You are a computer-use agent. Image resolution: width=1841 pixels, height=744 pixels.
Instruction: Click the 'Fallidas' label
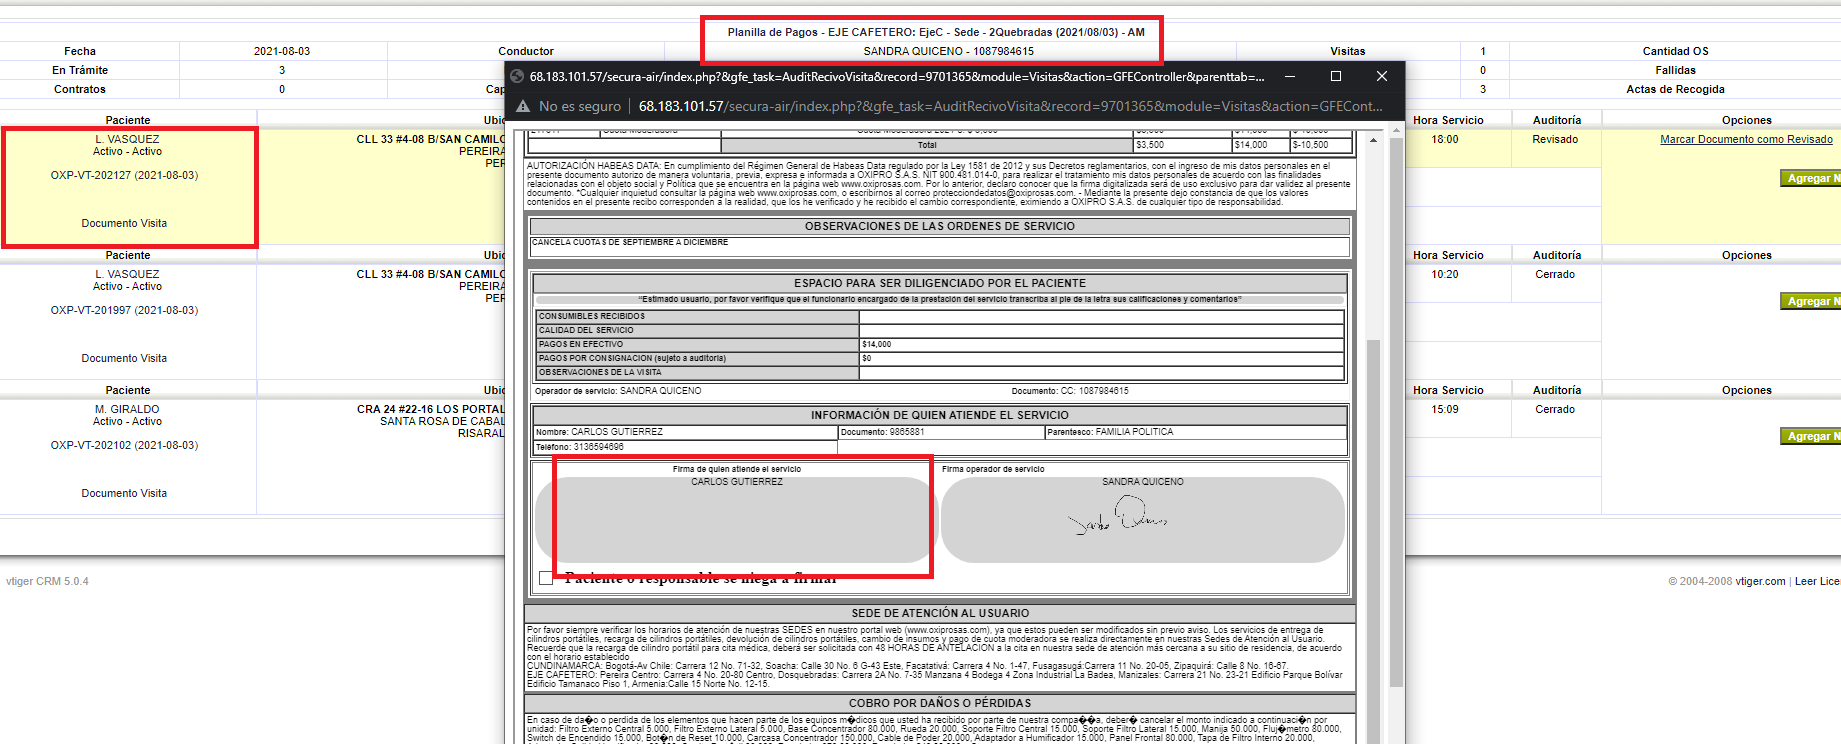click(x=1675, y=70)
